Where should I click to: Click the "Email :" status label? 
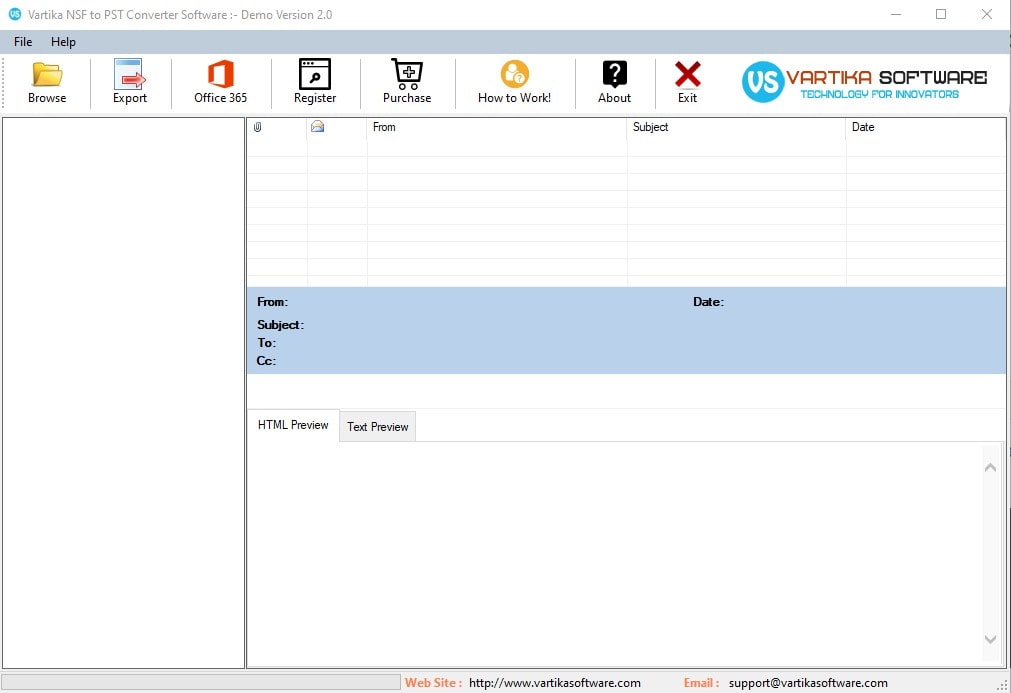[x=702, y=683]
